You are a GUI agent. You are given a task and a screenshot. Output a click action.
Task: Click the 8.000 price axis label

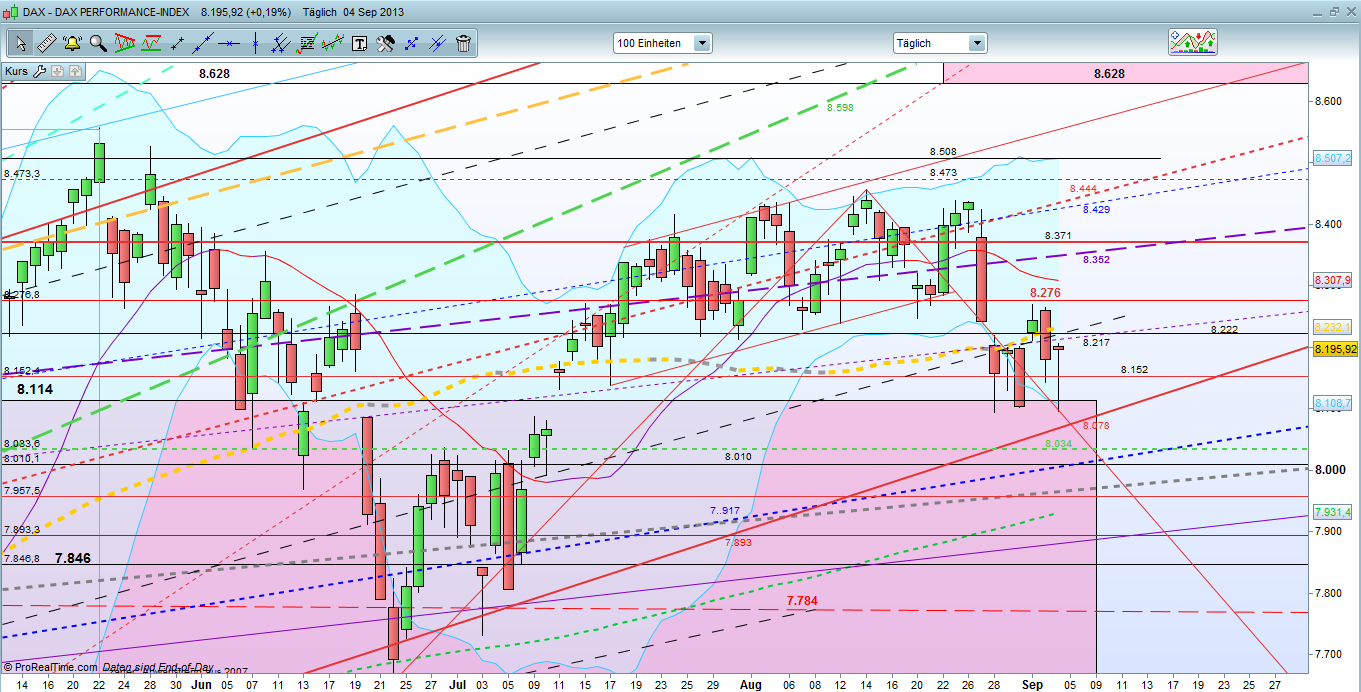pos(1330,470)
